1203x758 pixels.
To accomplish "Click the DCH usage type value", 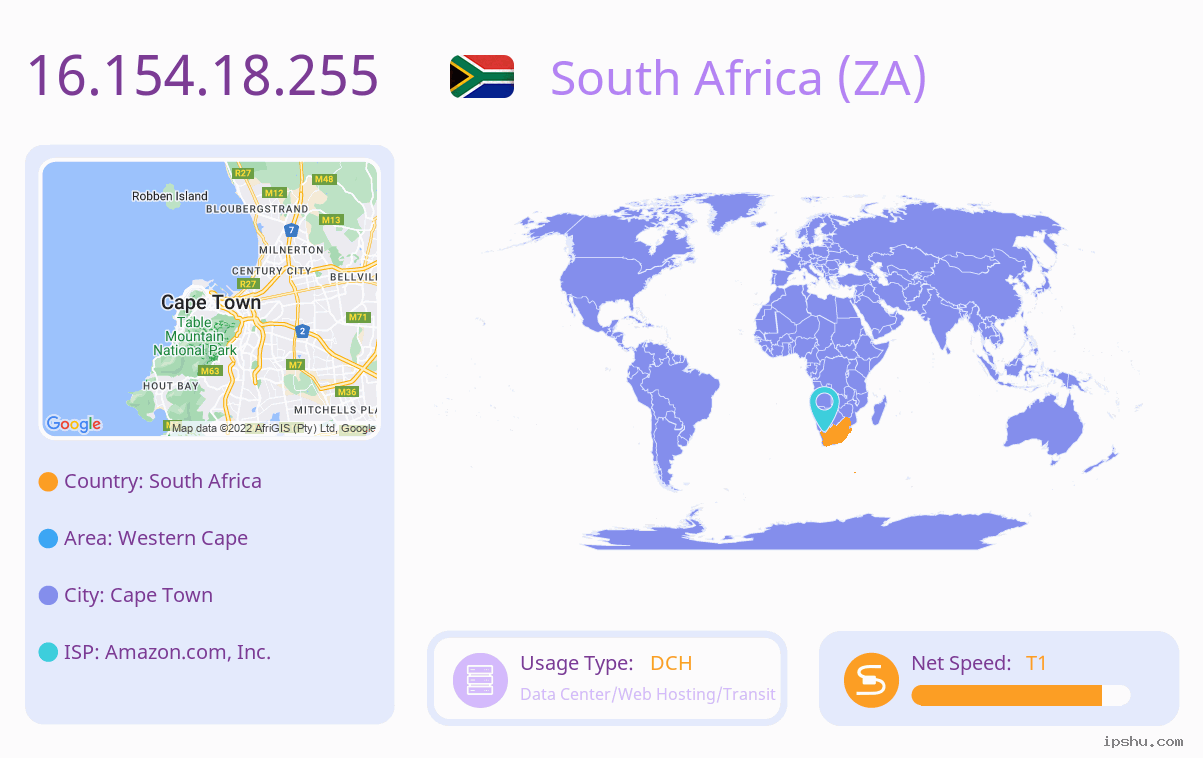I will (671, 663).
